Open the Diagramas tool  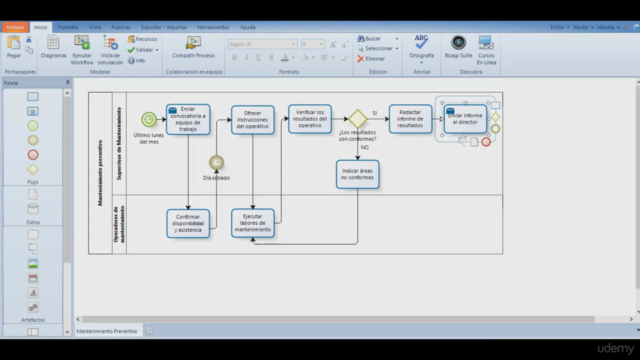(x=53, y=47)
